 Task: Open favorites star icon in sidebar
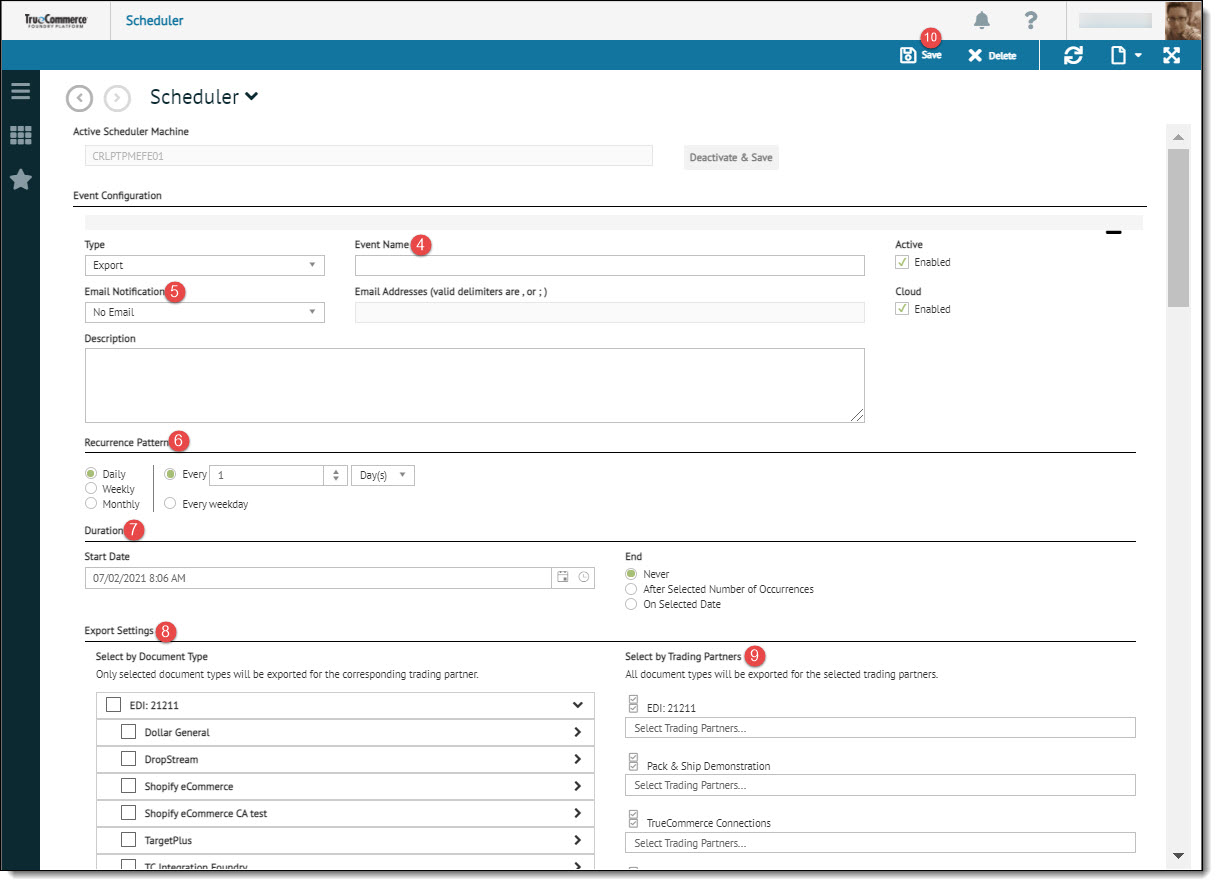click(20, 180)
